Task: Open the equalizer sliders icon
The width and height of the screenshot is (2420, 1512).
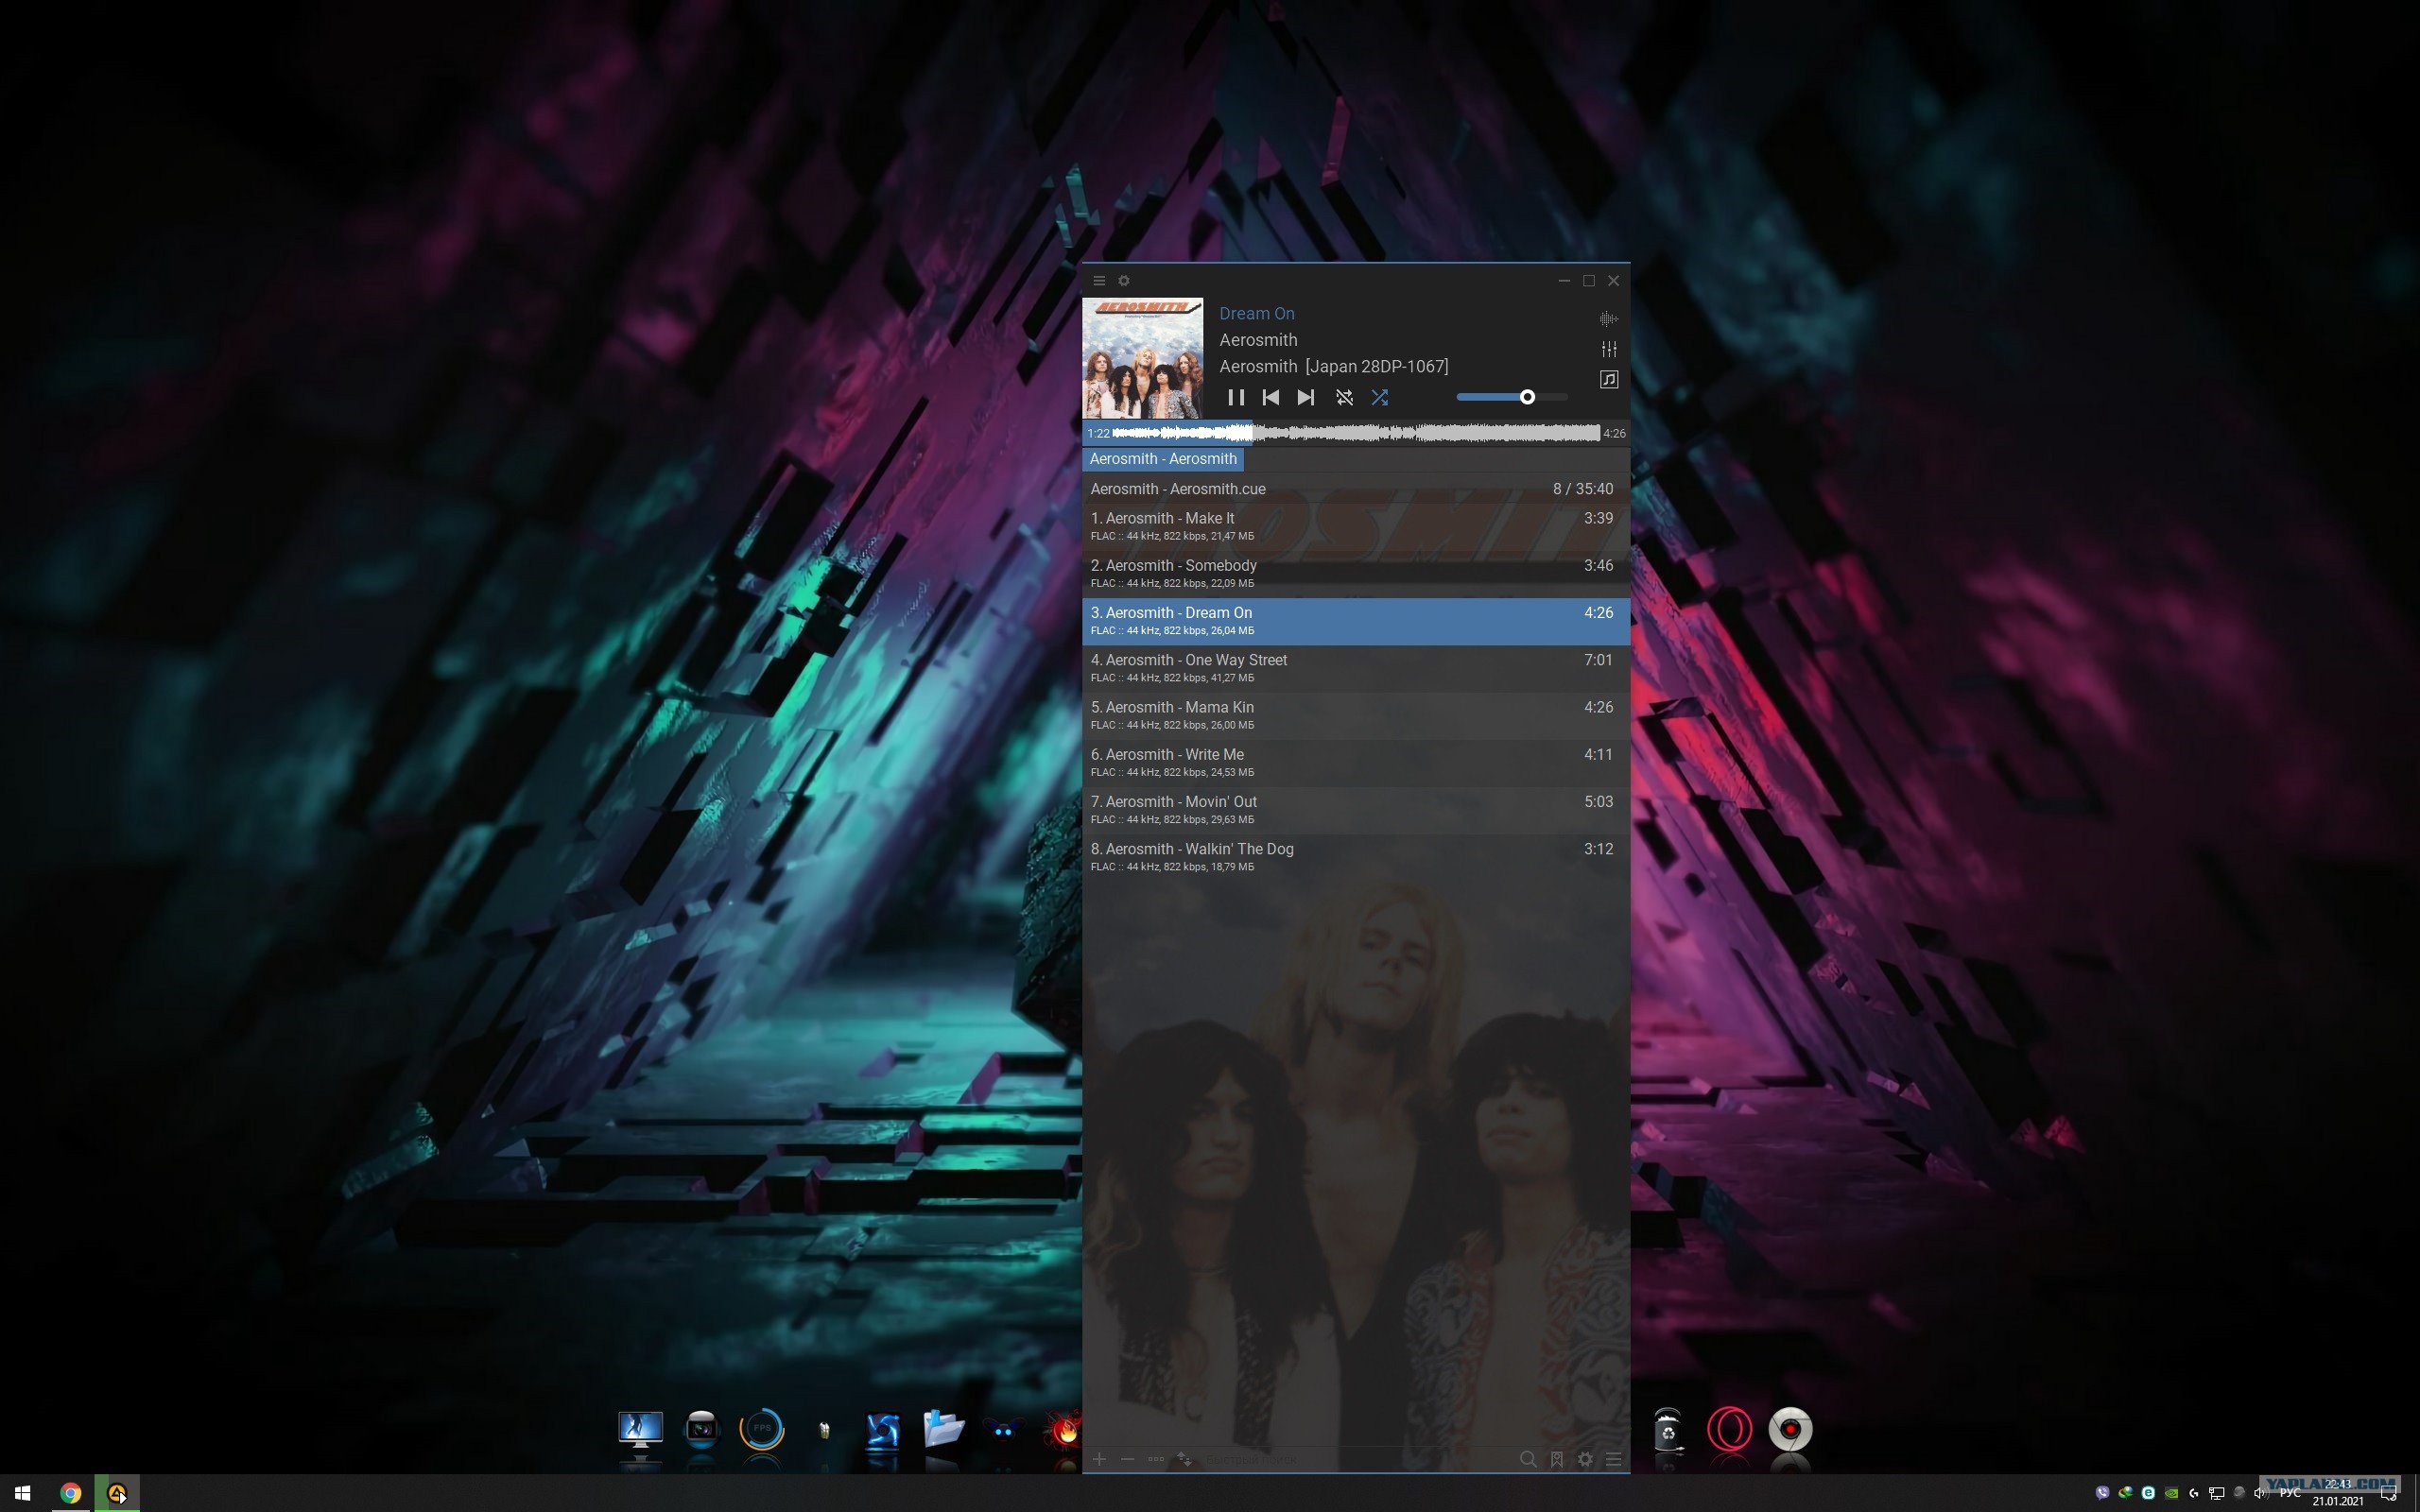Action: coord(1608,349)
